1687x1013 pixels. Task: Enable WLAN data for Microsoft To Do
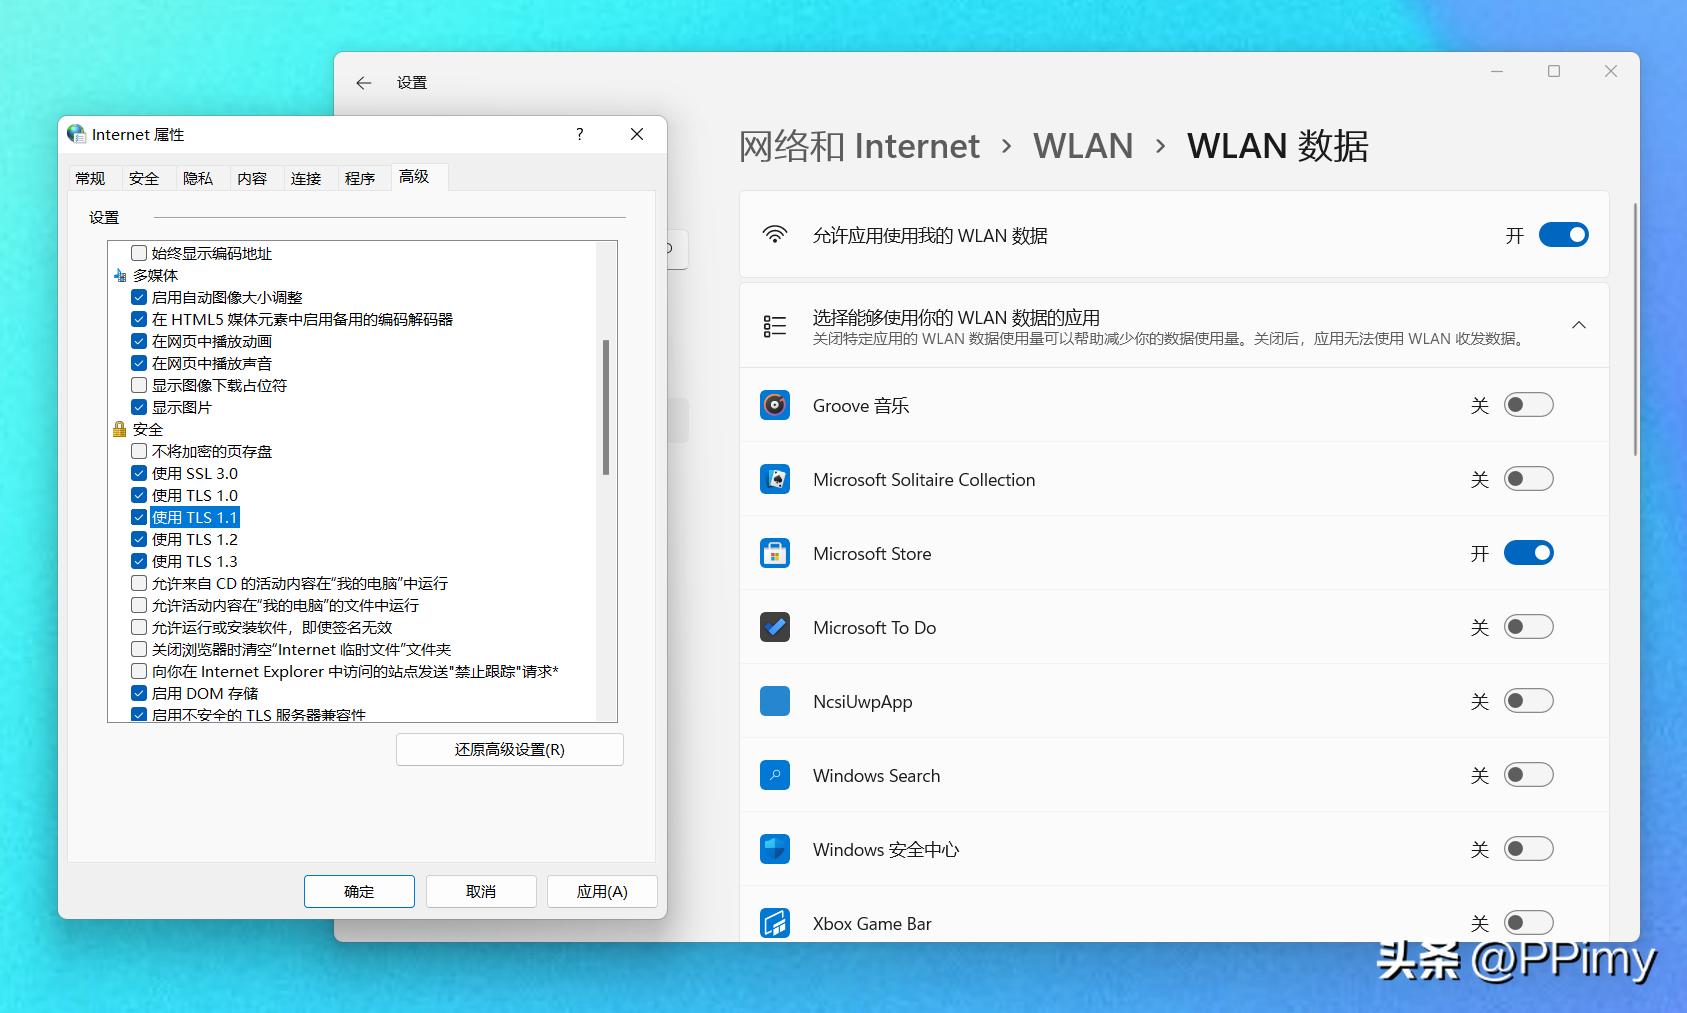(x=1529, y=627)
